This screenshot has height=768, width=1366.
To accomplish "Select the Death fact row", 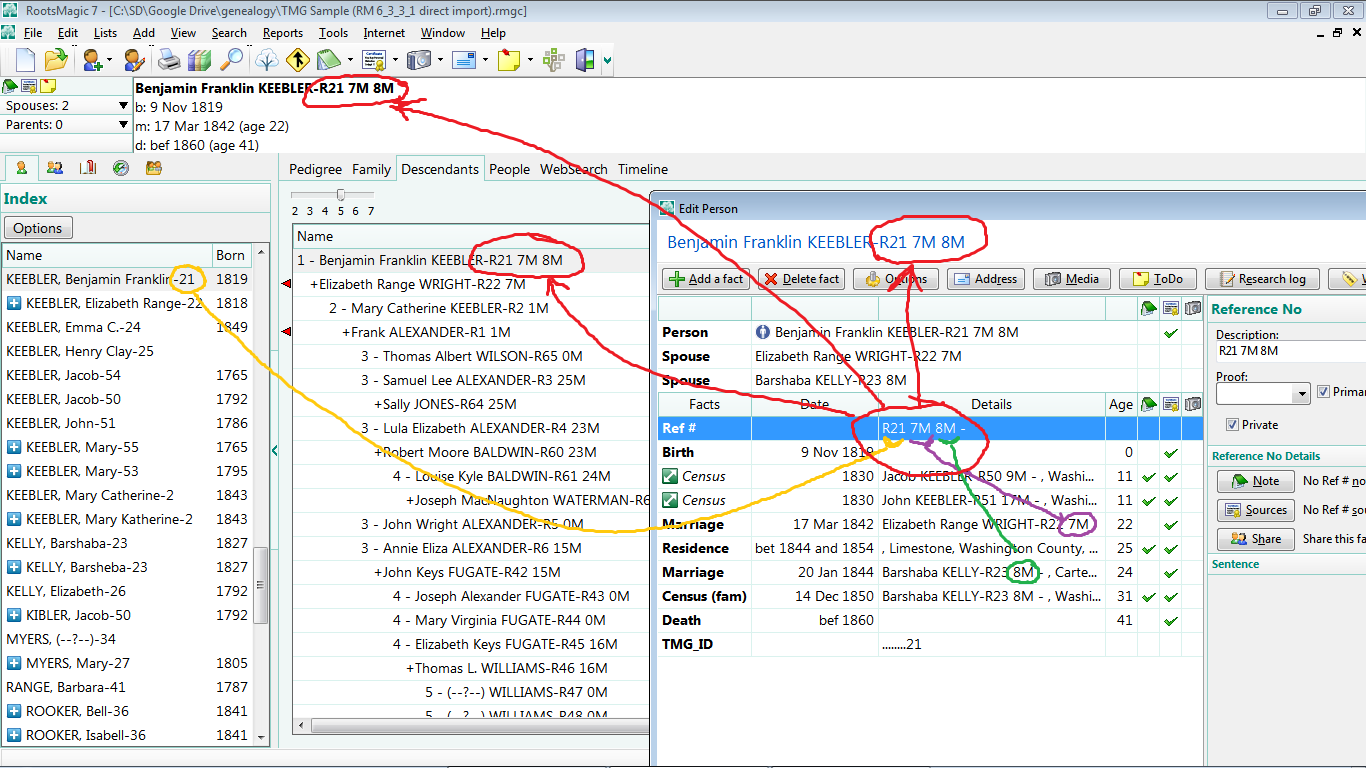I will pos(931,620).
